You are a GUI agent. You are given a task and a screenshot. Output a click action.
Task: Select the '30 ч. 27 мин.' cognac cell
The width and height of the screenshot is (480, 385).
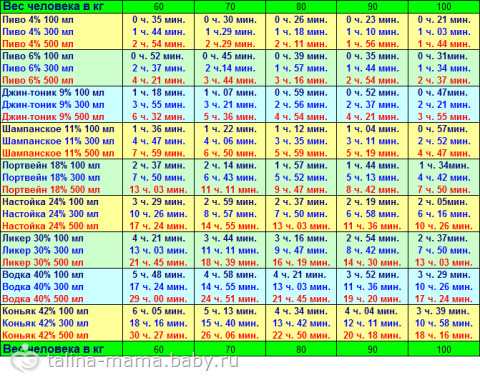coord(158,335)
